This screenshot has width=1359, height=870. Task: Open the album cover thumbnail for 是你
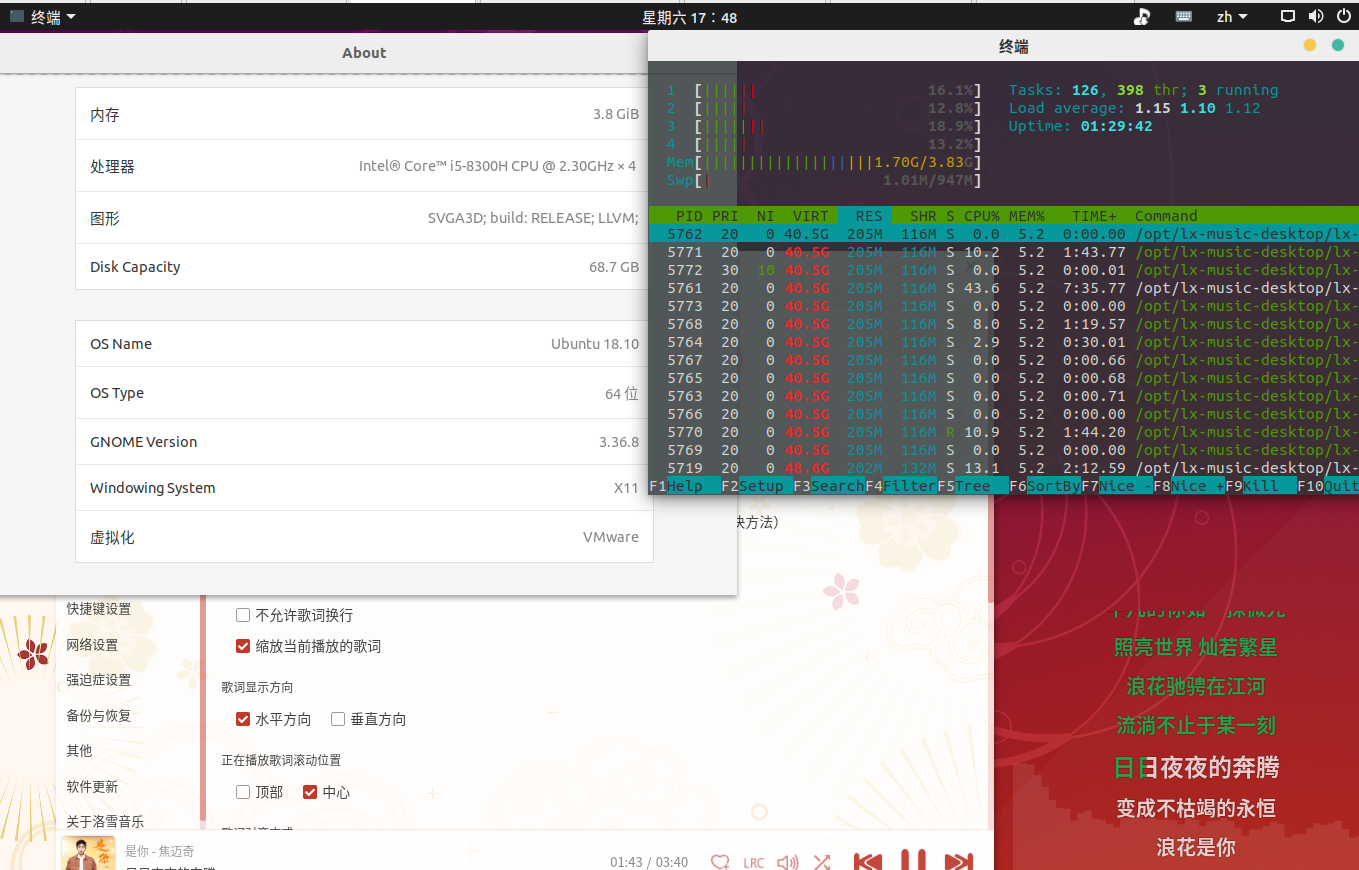(x=88, y=853)
